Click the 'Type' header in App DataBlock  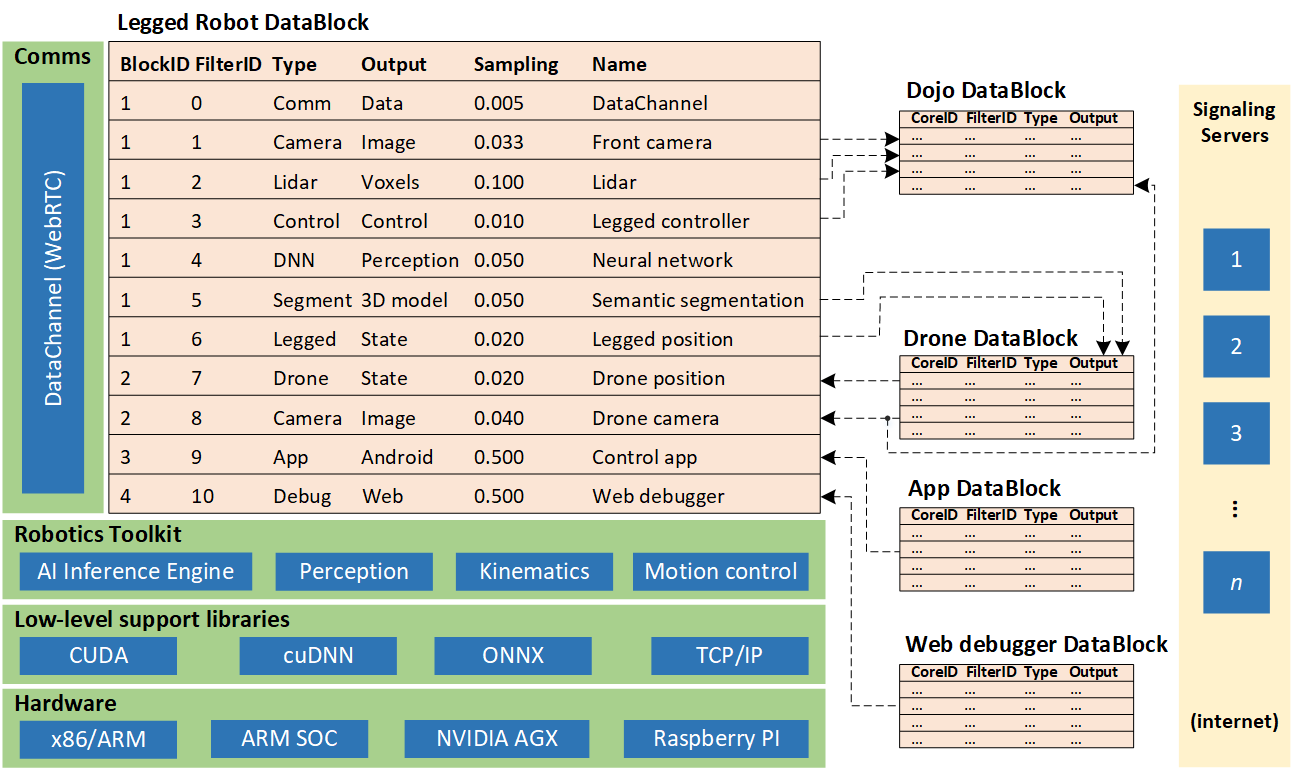coord(1041,515)
